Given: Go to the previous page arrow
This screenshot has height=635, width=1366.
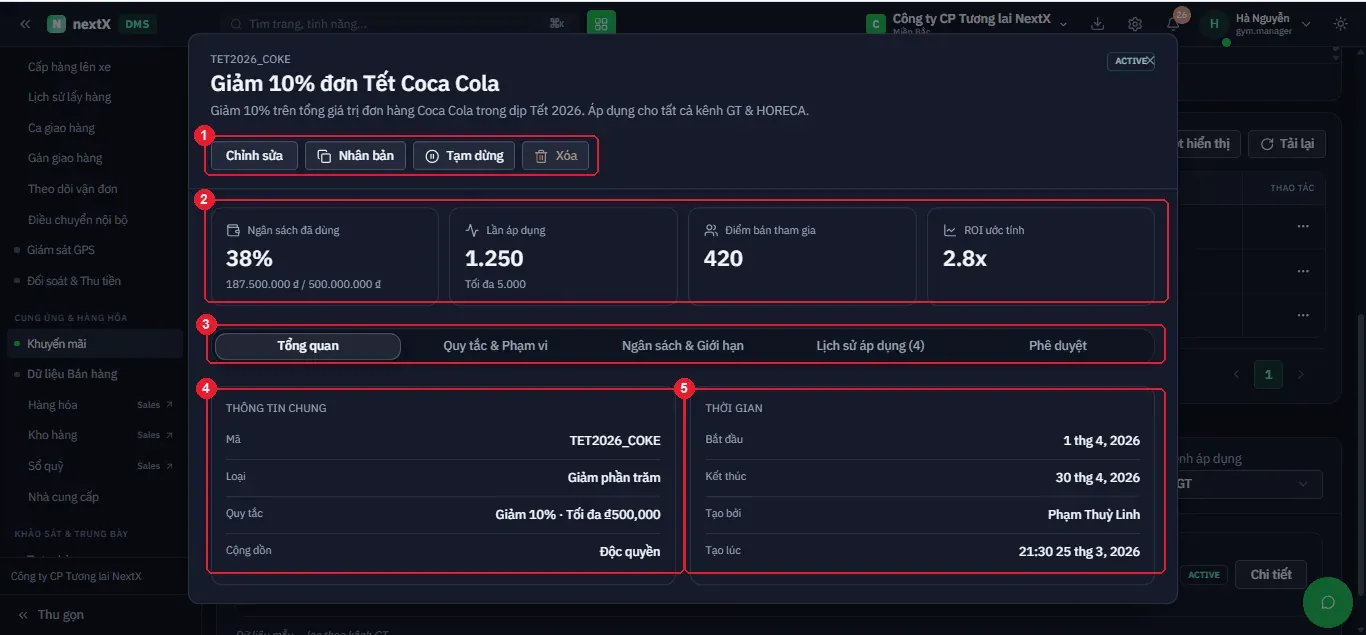Looking at the screenshot, I should [x=1236, y=374].
